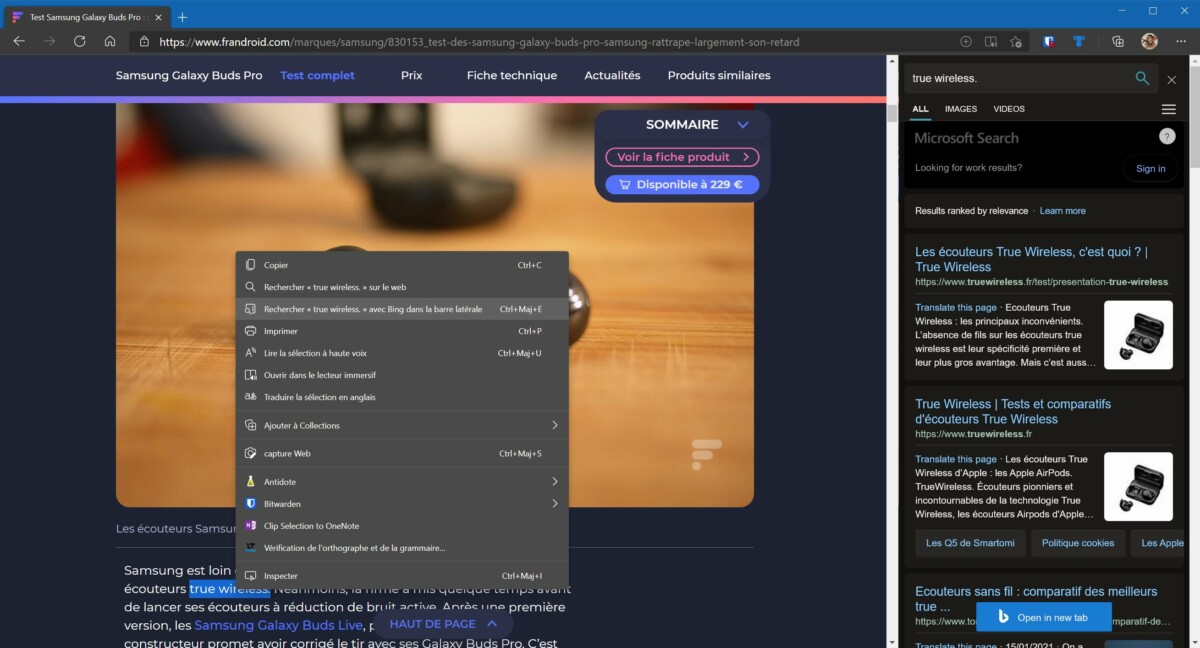Close the Bing sidebar panel

click(x=1172, y=79)
